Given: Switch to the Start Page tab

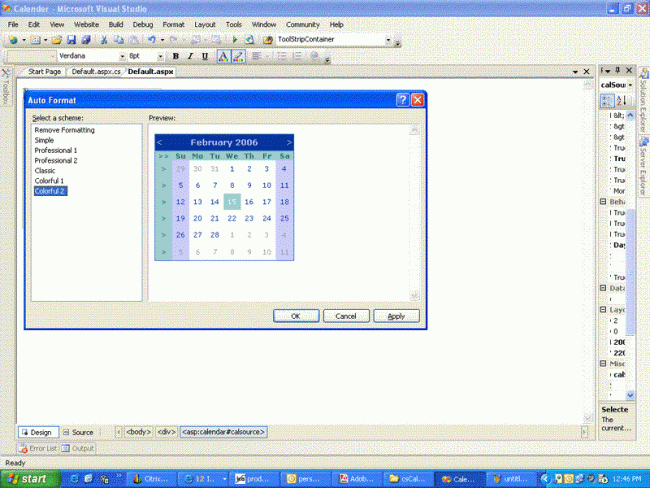Looking at the screenshot, I should tap(44, 72).
